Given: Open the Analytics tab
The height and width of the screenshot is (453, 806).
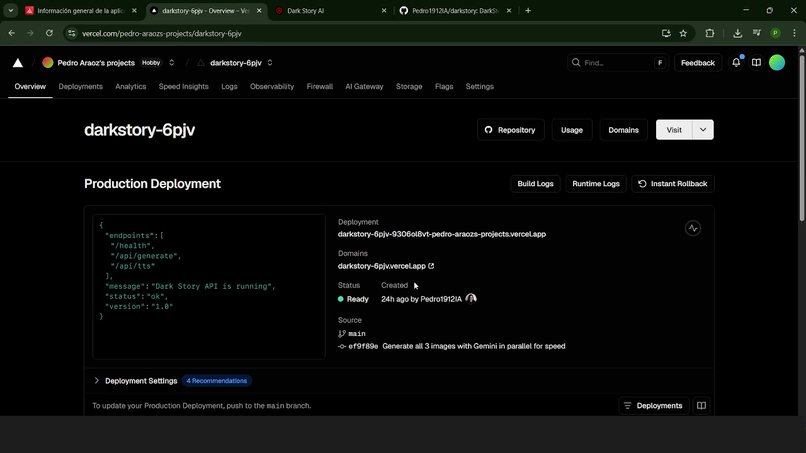Looking at the screenshot, I should (x=131, y=86).
